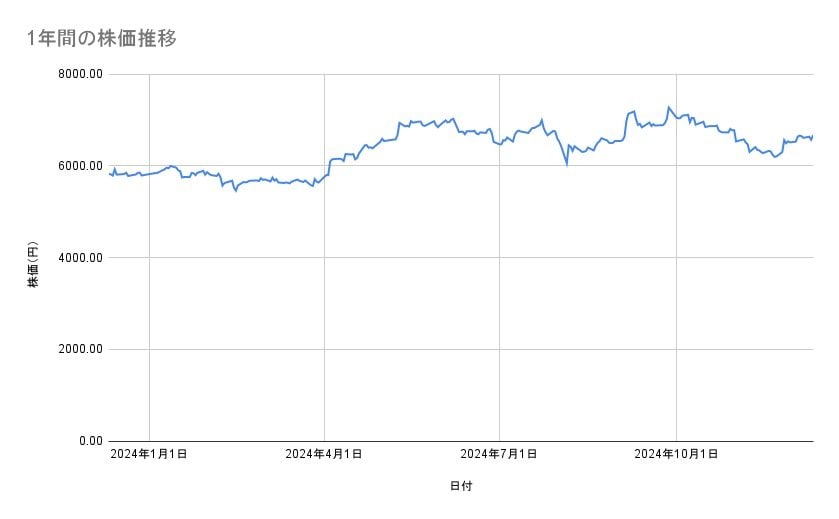
Task: Select the 4000.00 y-axis label
Action: [x=78, y=258]
